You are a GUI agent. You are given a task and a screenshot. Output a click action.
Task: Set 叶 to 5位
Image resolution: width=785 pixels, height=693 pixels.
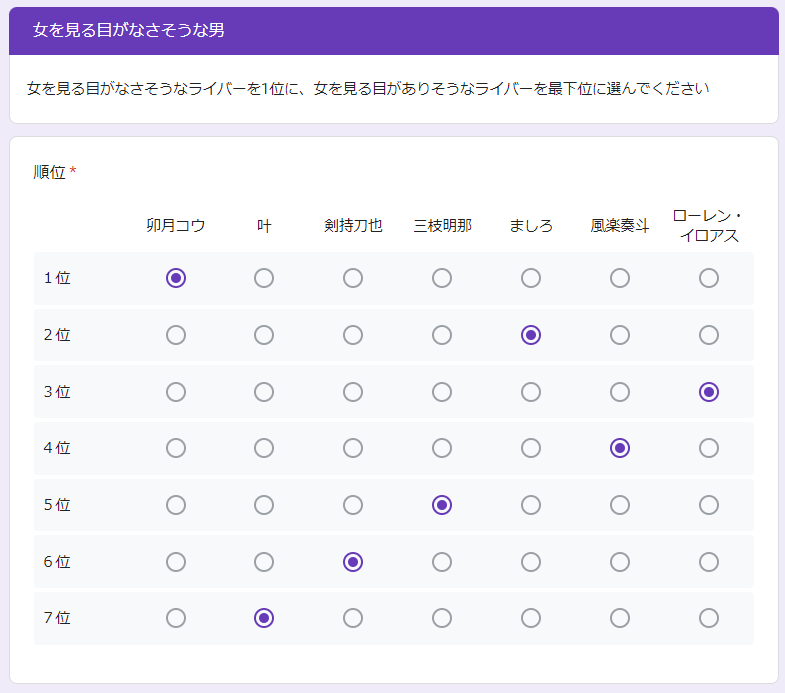pyautogui.click(x=264, y=505)
